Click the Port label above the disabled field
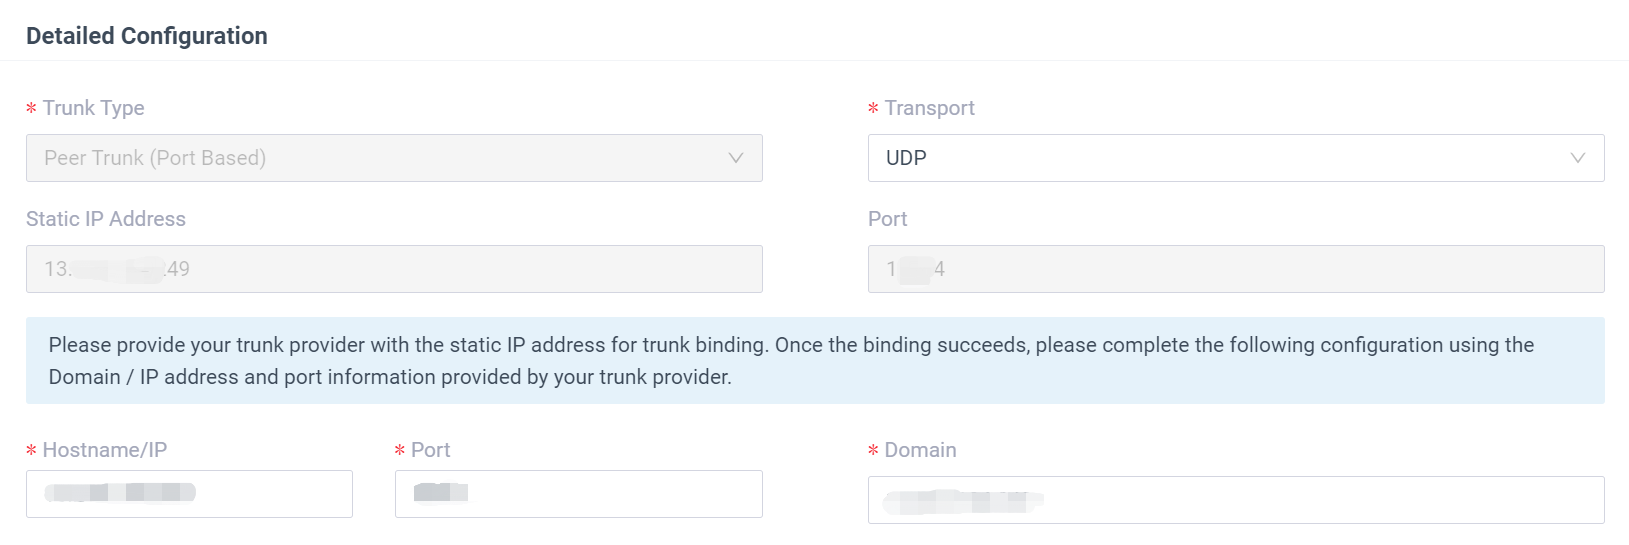Image resolution: width=1629 pixels, height=545 pixels. tap(888, 219)
